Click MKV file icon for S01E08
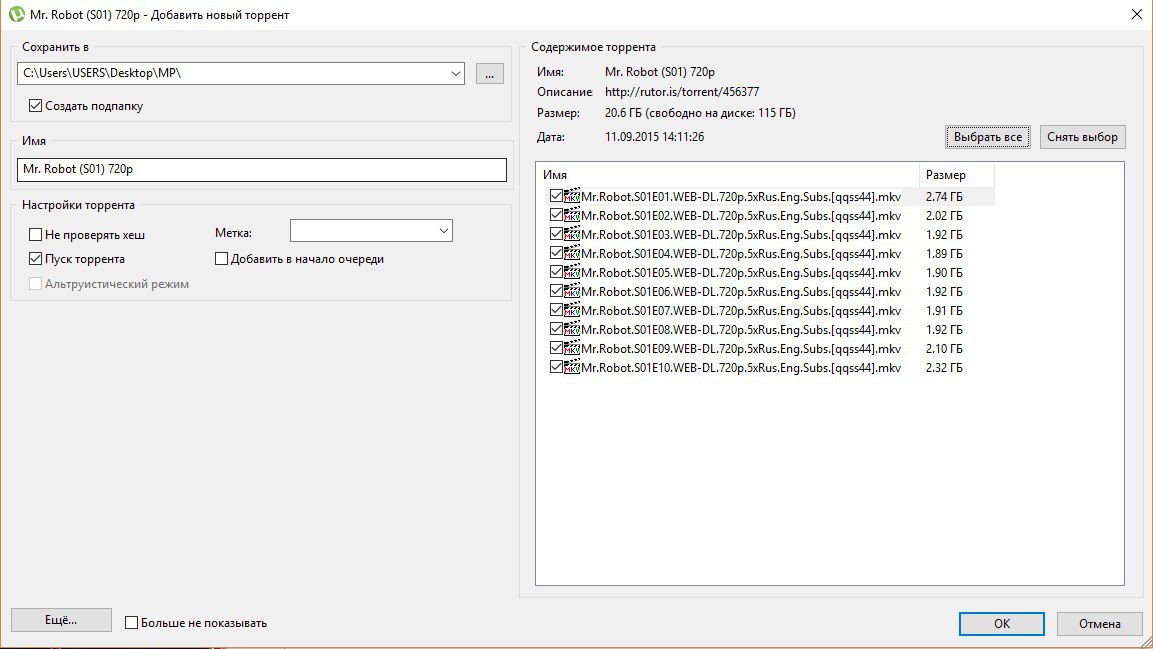 (571, 329)
